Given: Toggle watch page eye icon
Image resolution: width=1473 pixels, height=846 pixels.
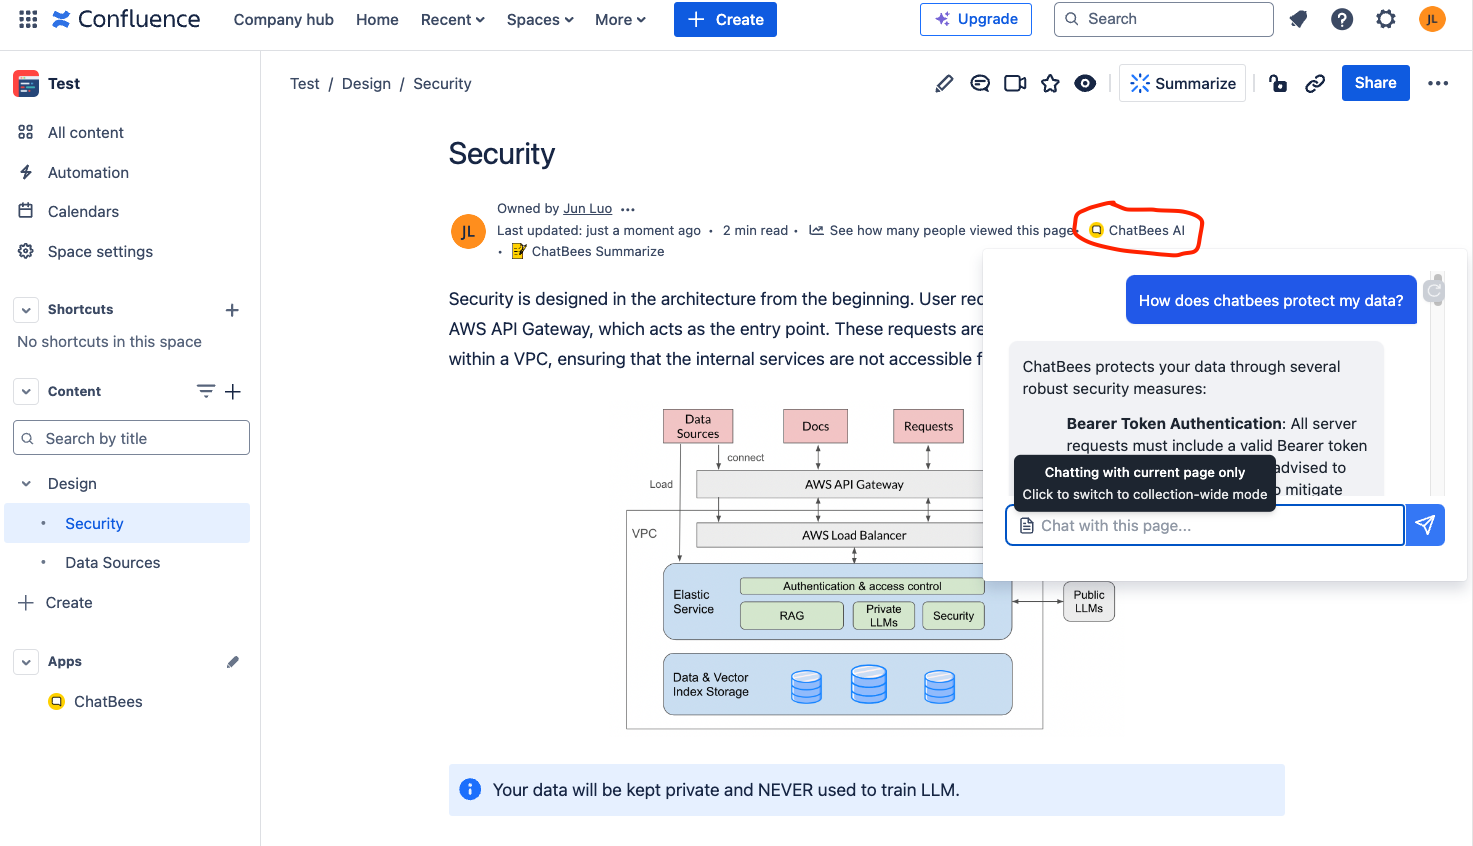Looking at the screenshot, I should pos(1085,84).
